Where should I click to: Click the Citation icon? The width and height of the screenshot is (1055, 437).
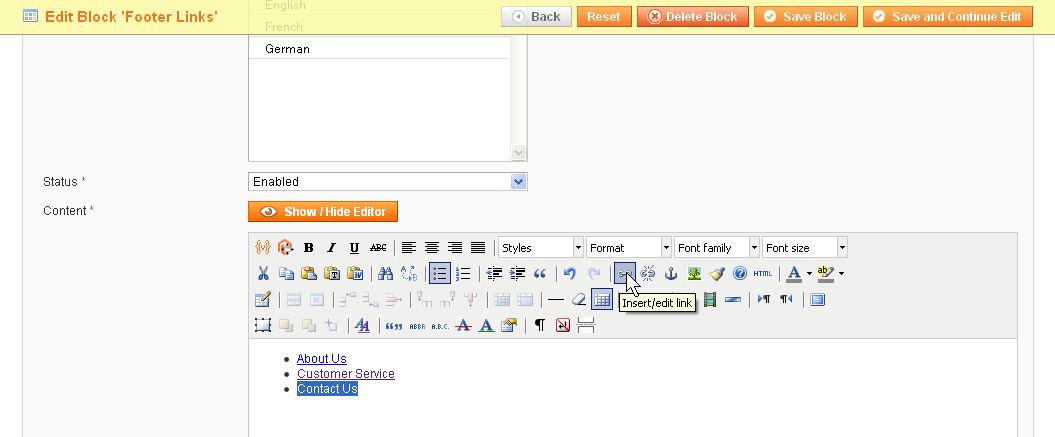click(394, 325)
